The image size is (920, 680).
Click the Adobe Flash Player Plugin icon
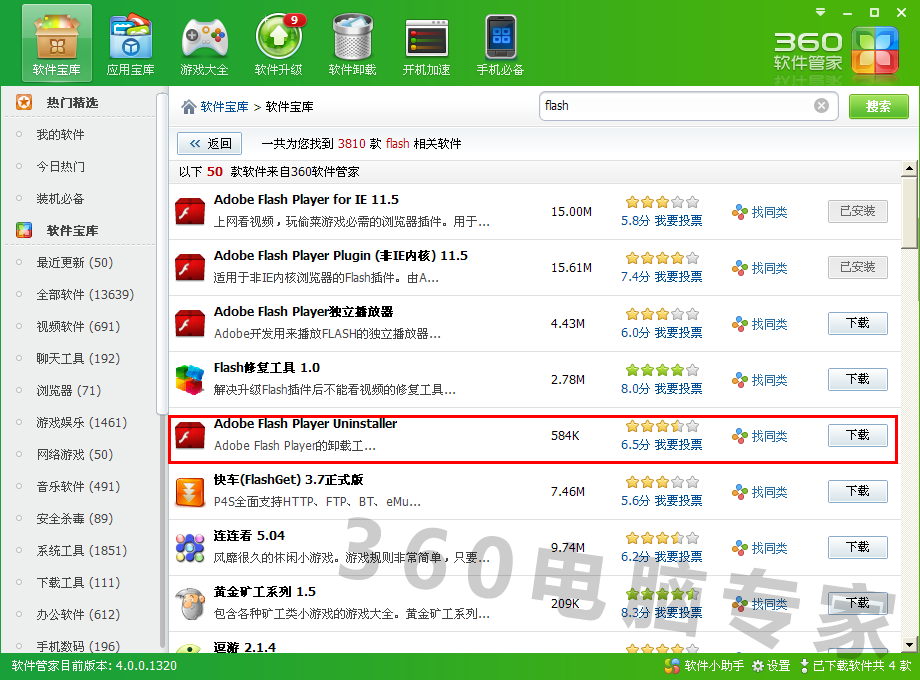[x=190, y=268]
